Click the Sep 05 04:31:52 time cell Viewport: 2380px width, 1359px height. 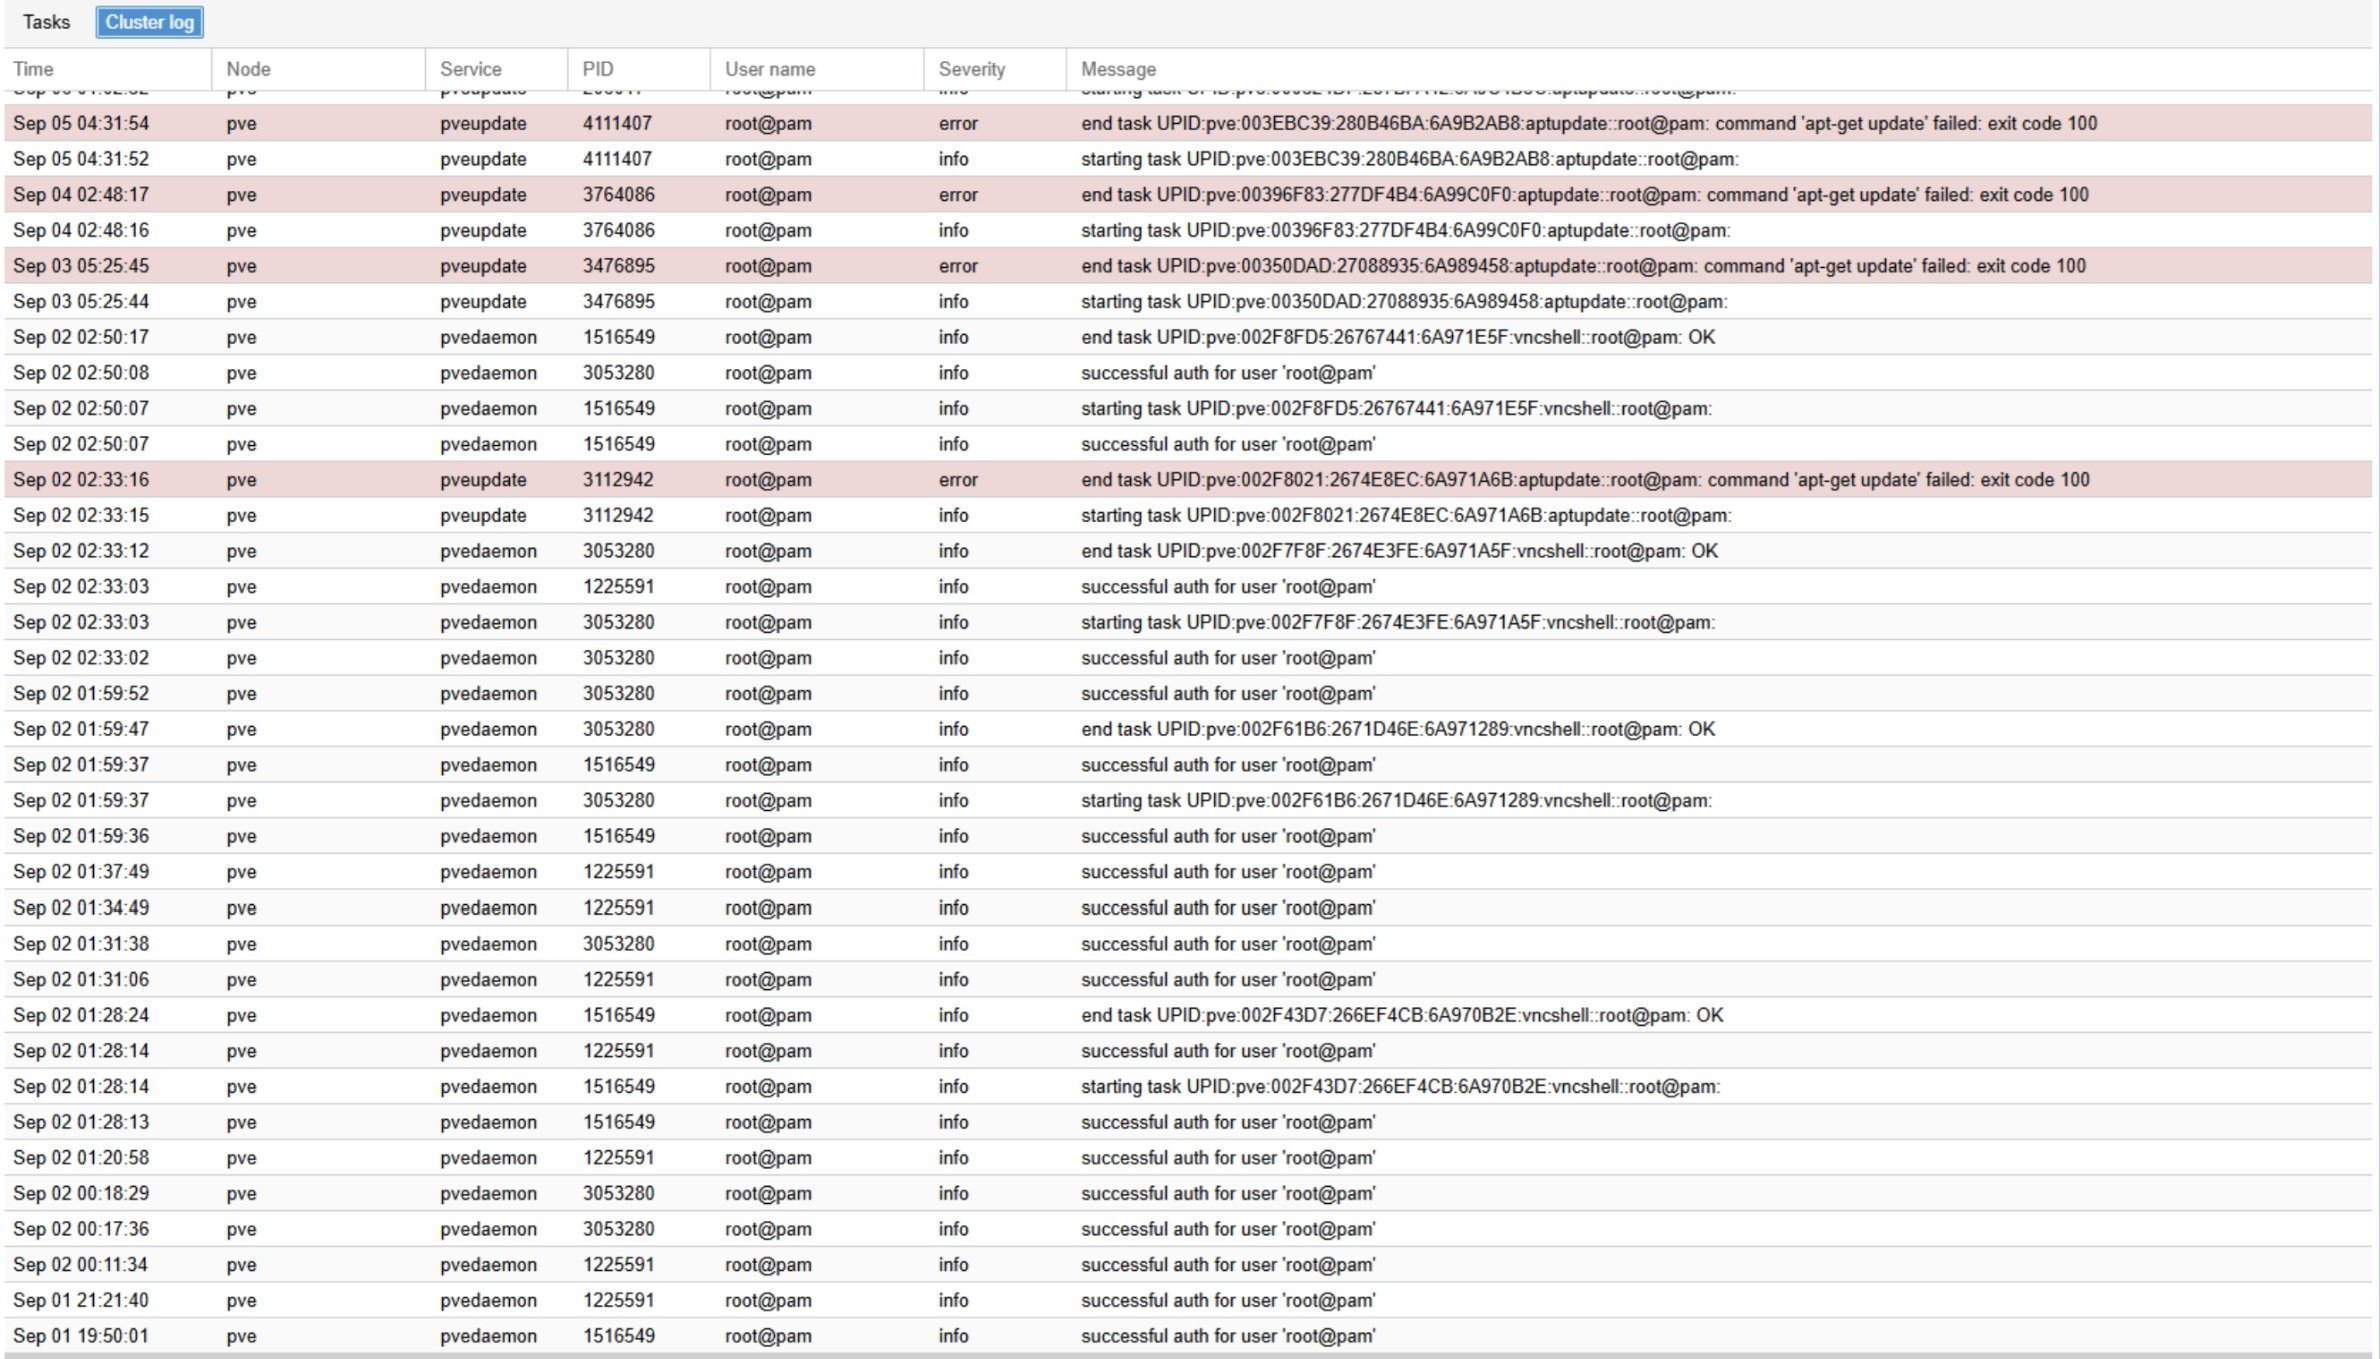click(x=81, y=159)
